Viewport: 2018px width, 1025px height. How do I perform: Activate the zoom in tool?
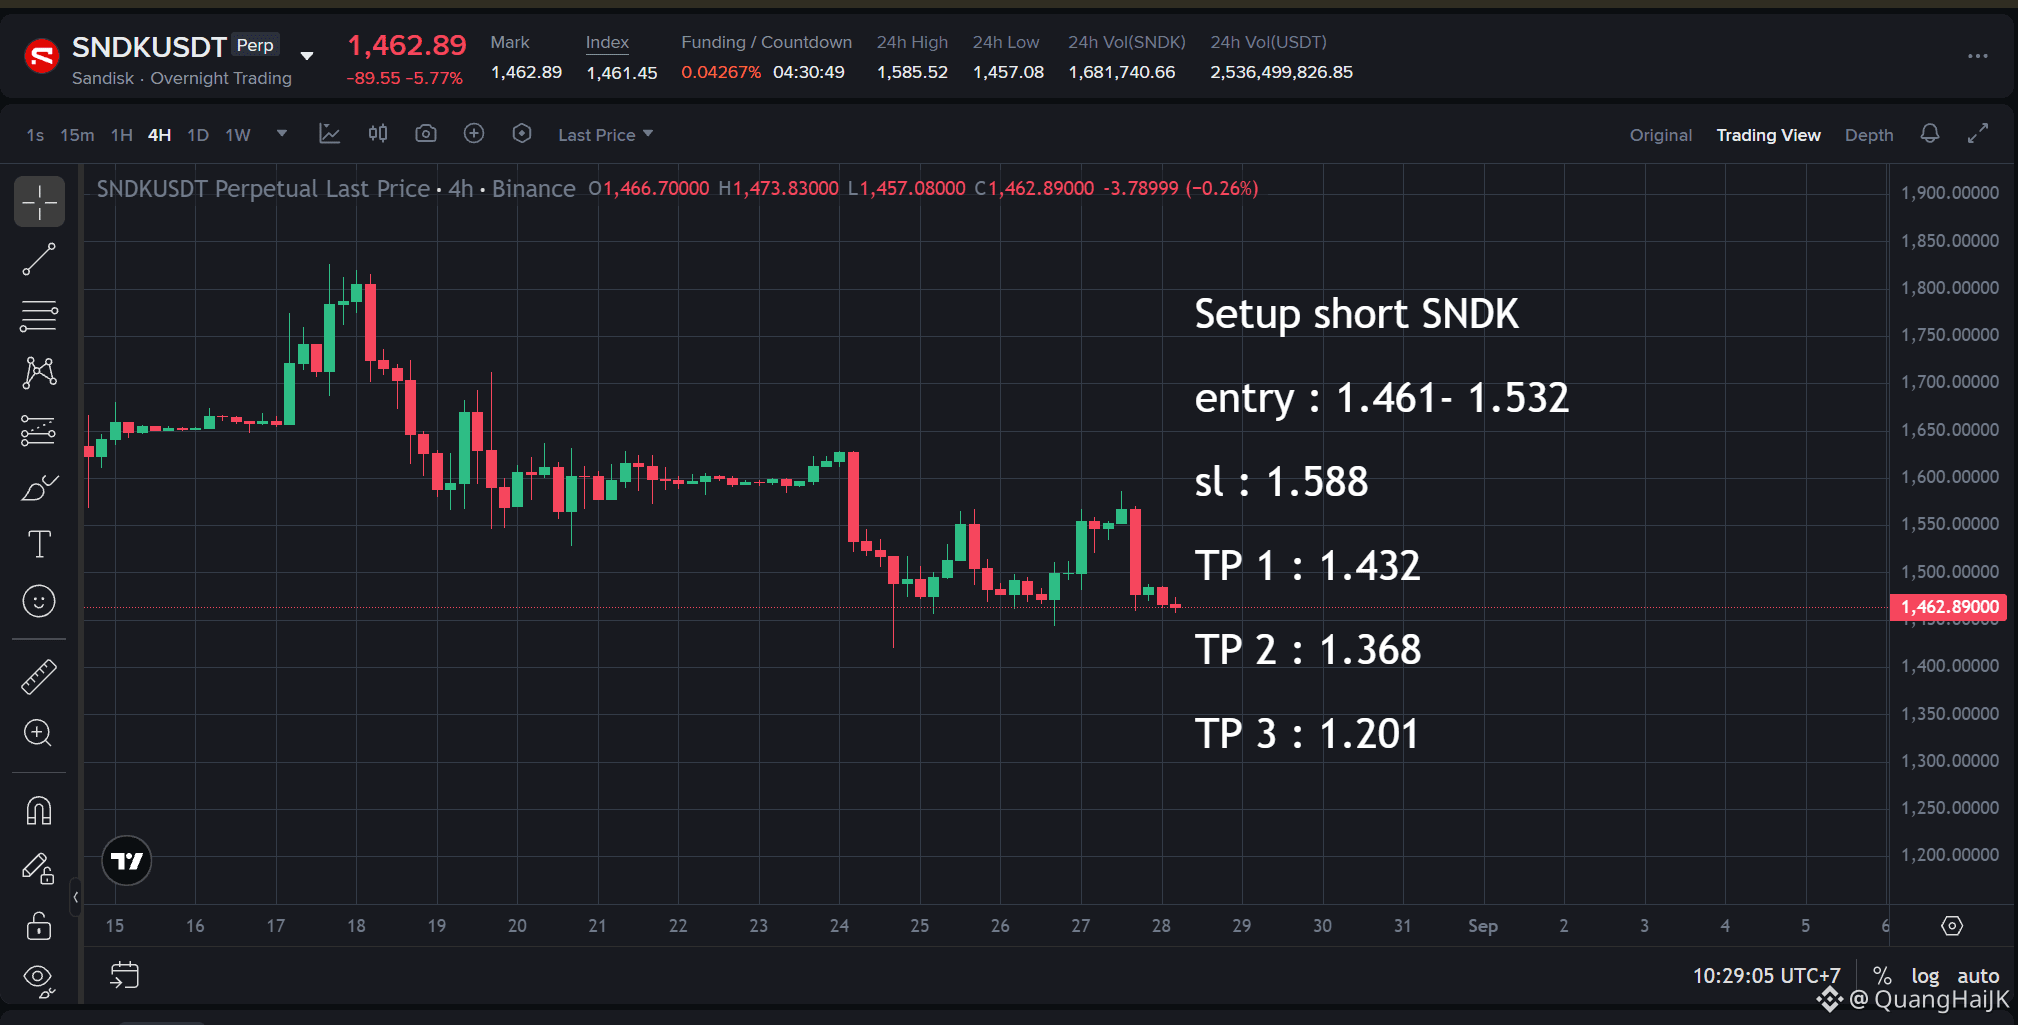[x=39, y=733]
